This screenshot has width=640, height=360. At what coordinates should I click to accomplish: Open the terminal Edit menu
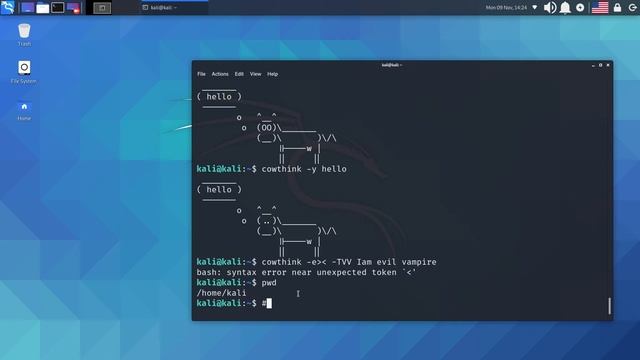[x=239, y=74]
